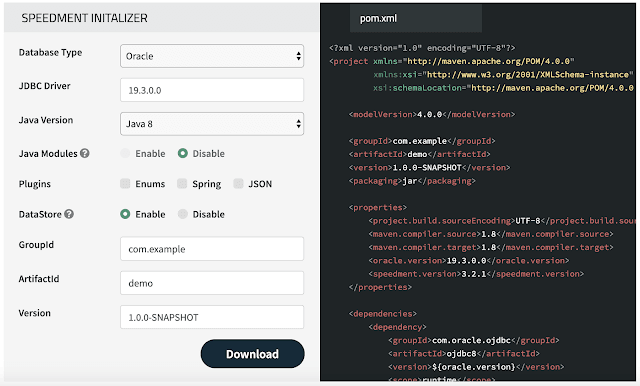Screen dimensions: 640x386
Task: Click the Speedment Initalizer header title
Action: (x=84, y=18)
